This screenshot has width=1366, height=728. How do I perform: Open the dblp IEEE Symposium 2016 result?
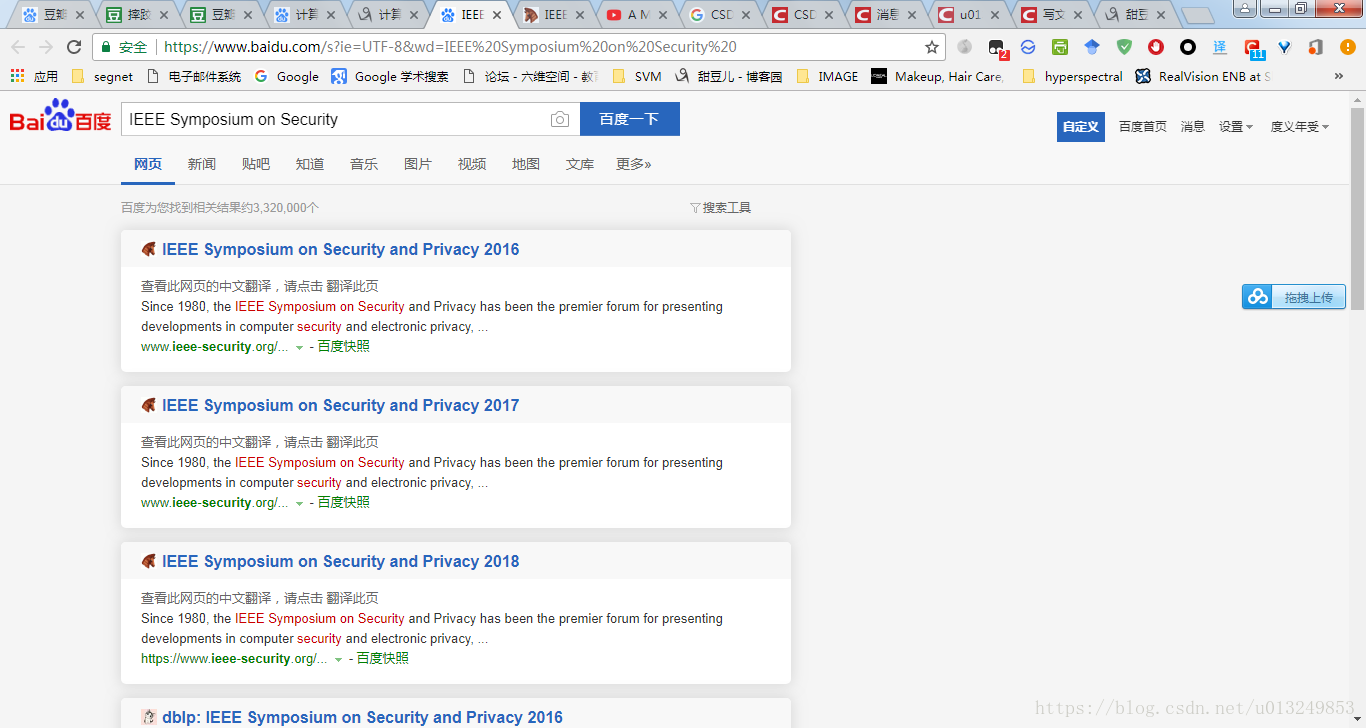pos(362,717)
